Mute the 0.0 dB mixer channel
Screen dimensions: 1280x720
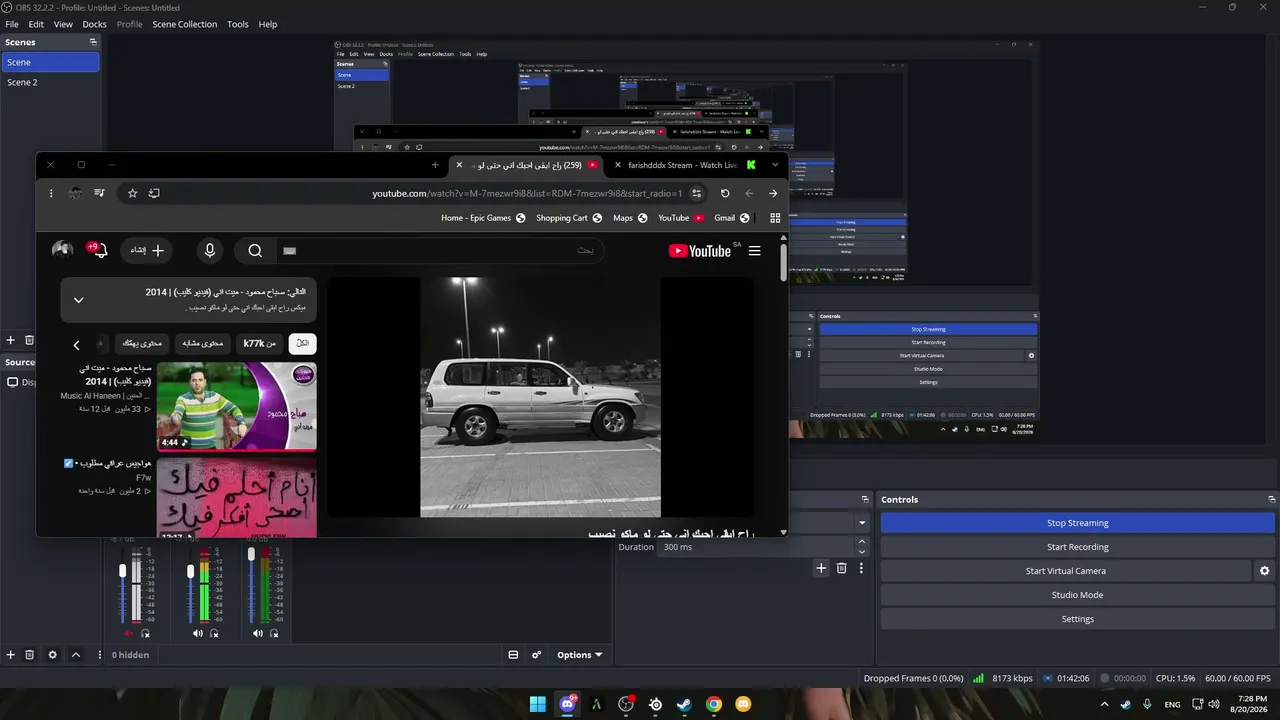[x=258, y=633]
